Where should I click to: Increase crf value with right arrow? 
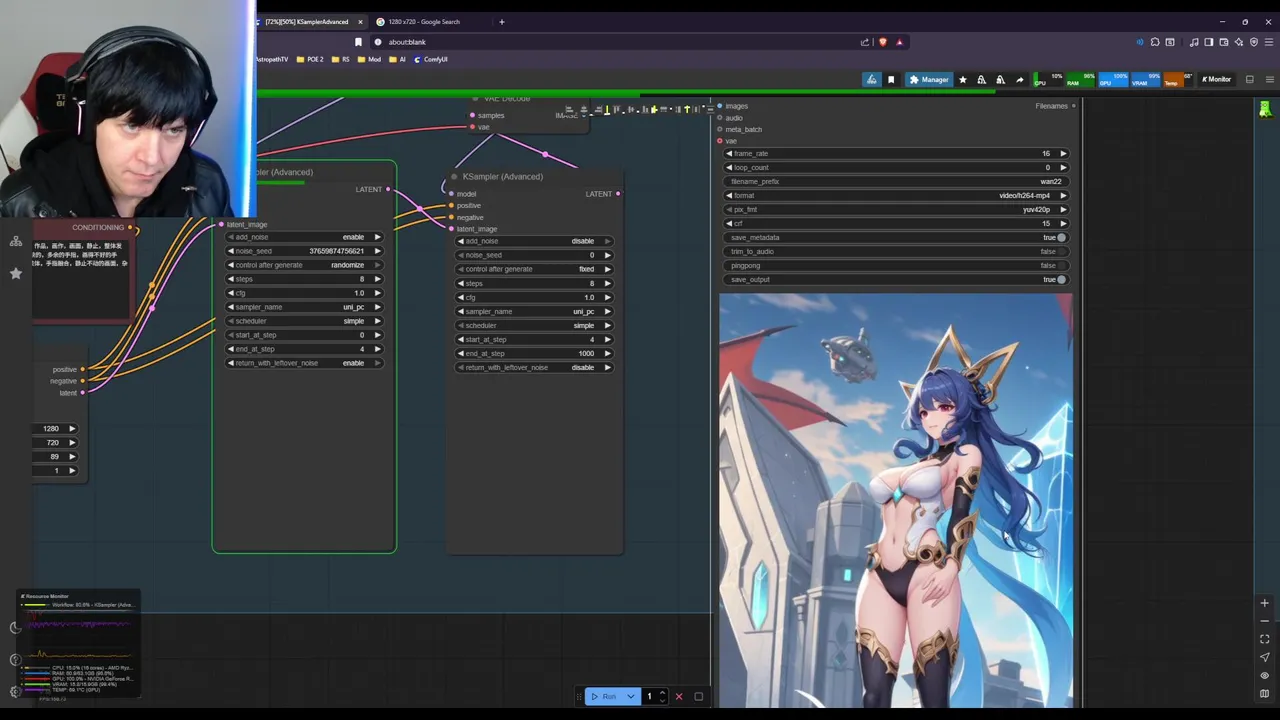(x=1063, y=223)
